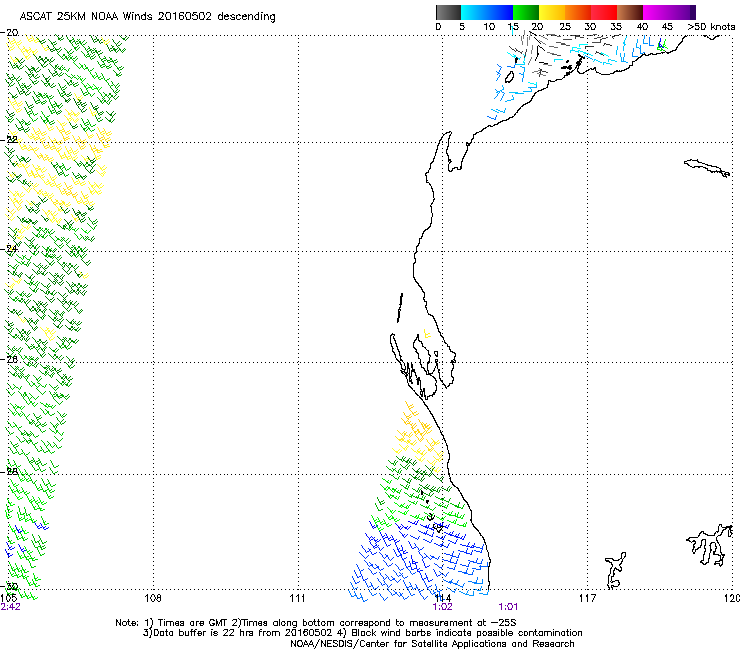Click the brown 35-40 knots color swatch
The image size is (740, 650).
(x=630, y=12)
